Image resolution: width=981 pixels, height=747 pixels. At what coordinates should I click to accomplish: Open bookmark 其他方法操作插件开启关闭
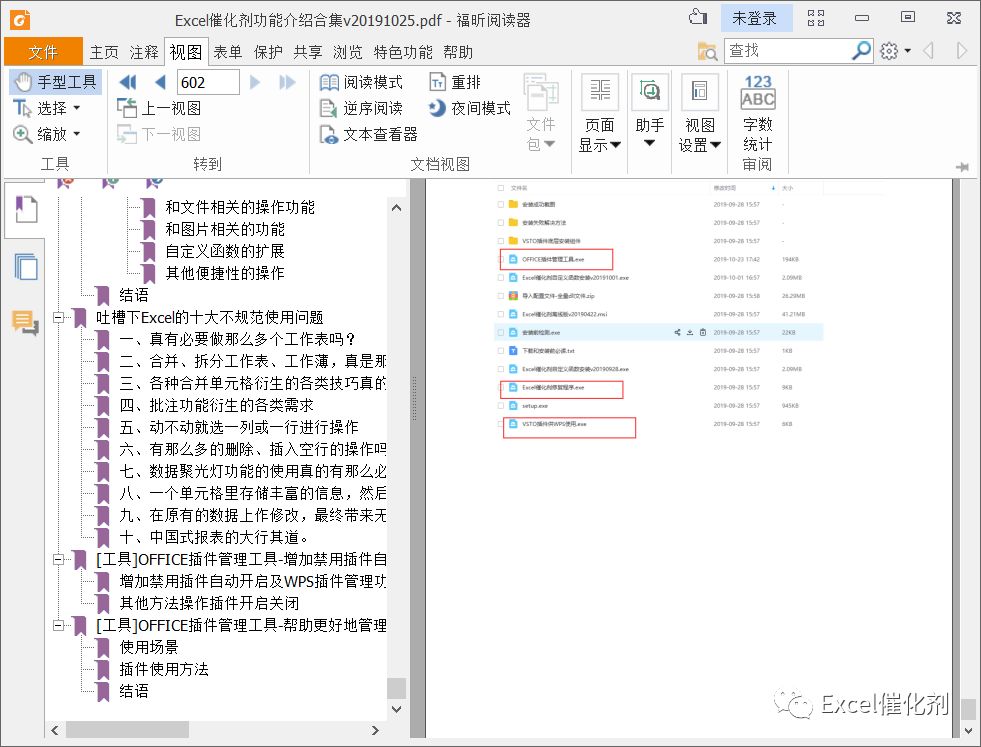click(209, 603)
